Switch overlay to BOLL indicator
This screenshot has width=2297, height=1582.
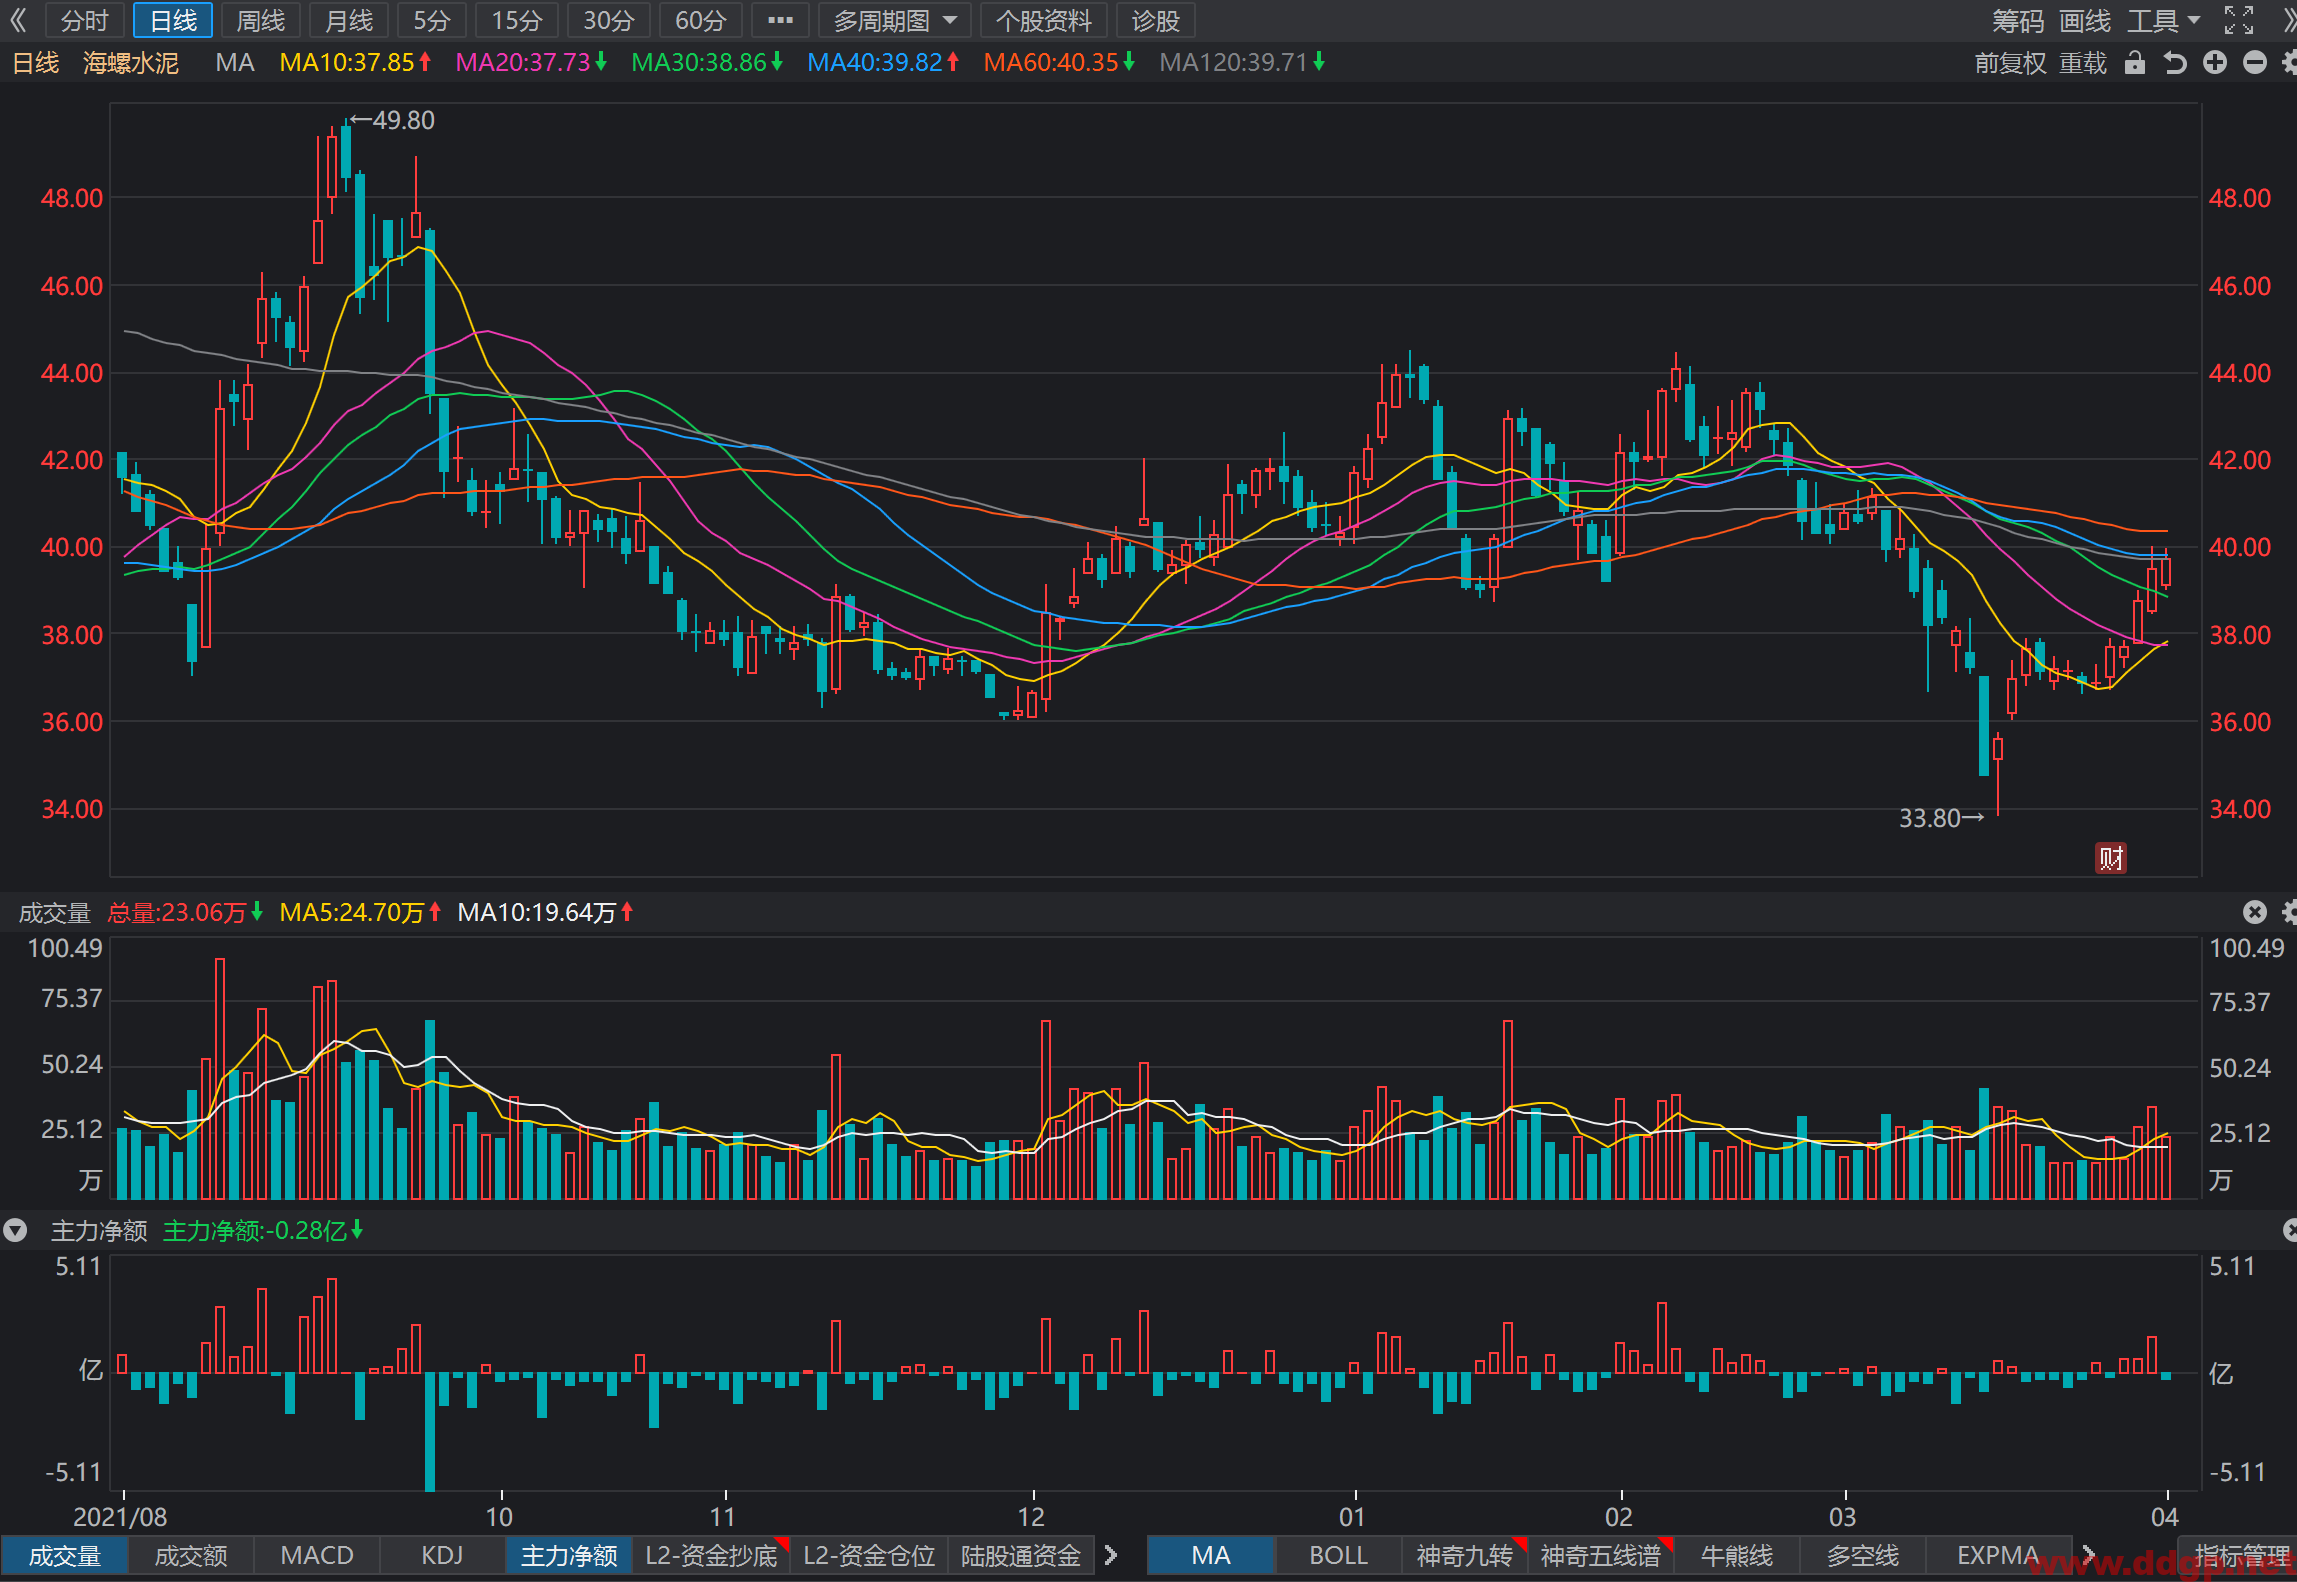(x=1338, y=1556)
